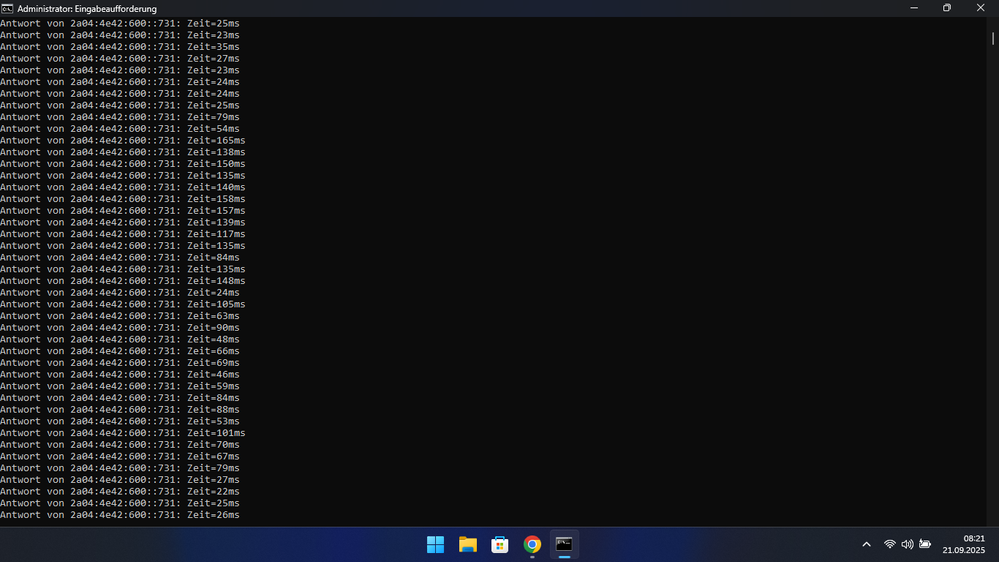Click the line with Zeit=101ms
The width and height of the screenshot is (999, 562).
[122, 433]
